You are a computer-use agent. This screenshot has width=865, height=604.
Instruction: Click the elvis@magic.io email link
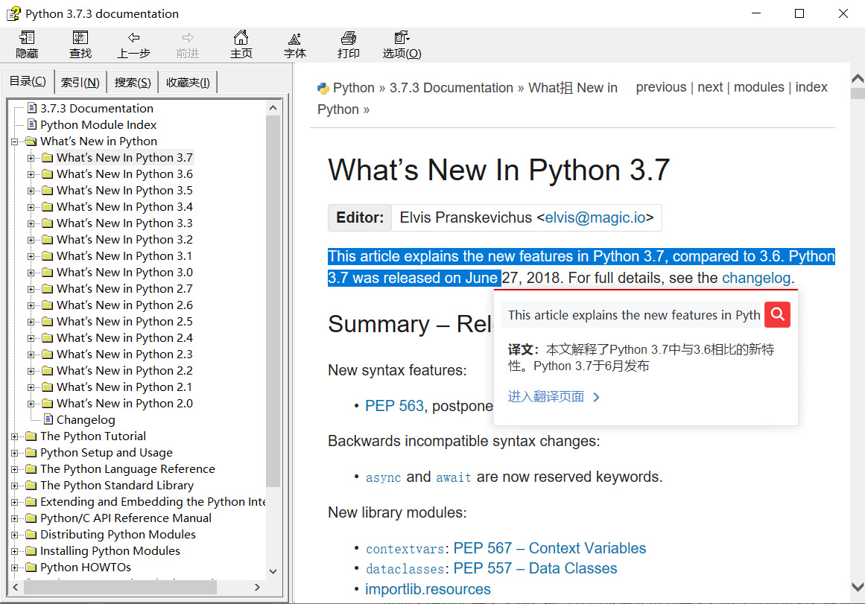(x=595, y=218)
